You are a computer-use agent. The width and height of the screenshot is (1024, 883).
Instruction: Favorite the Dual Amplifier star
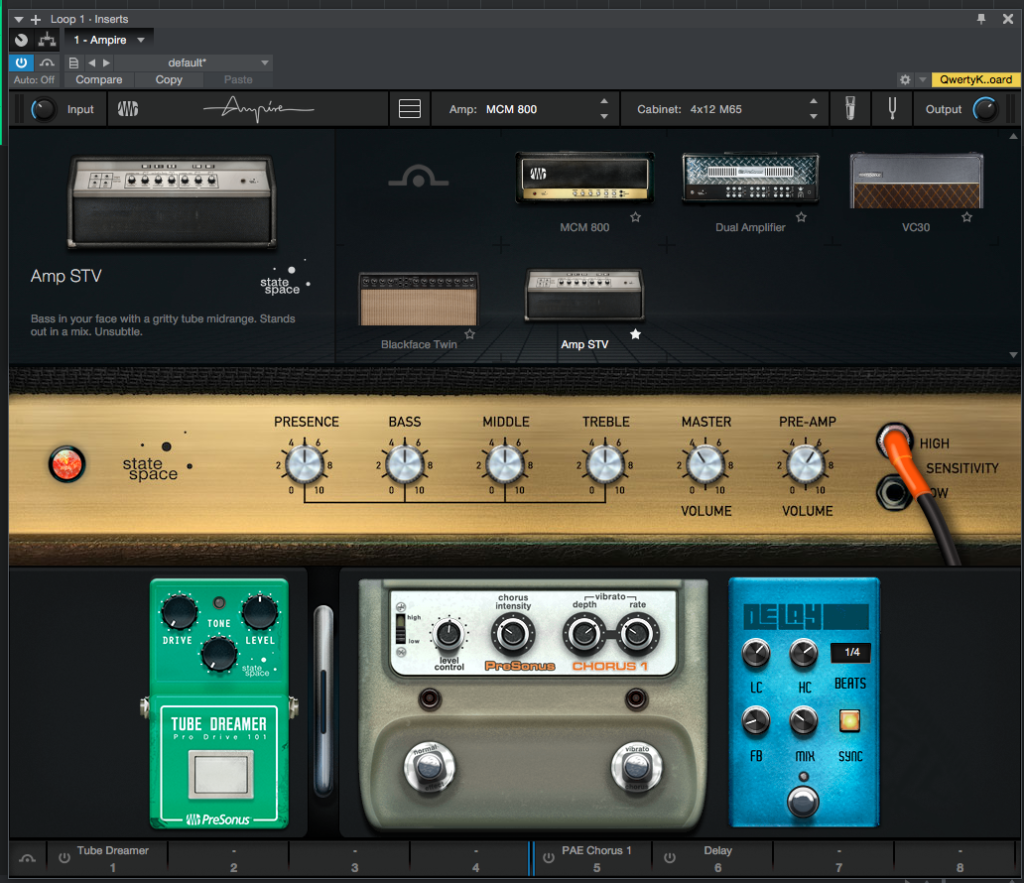tap(801, 217)
